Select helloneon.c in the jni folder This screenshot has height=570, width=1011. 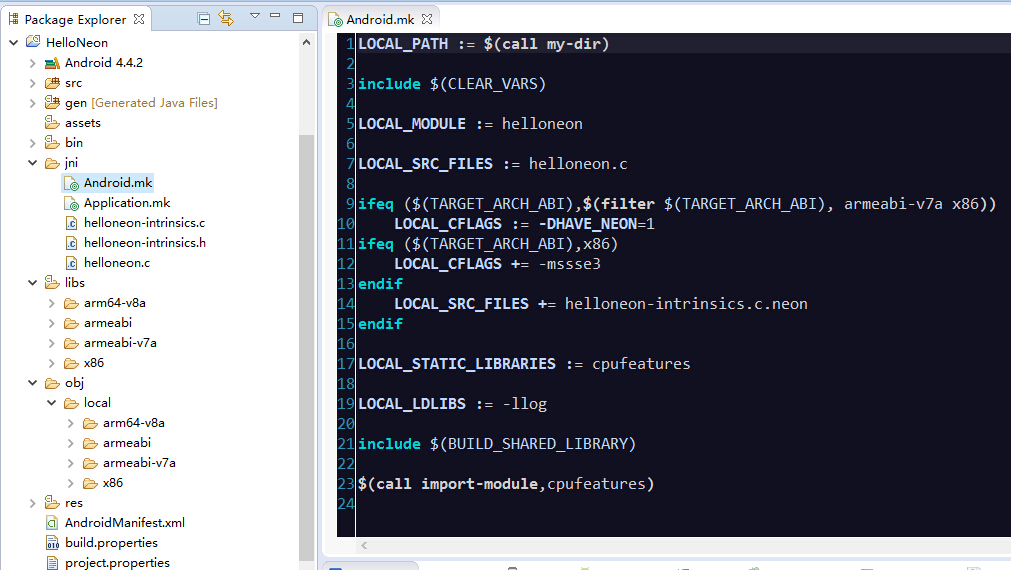(116, 263)
